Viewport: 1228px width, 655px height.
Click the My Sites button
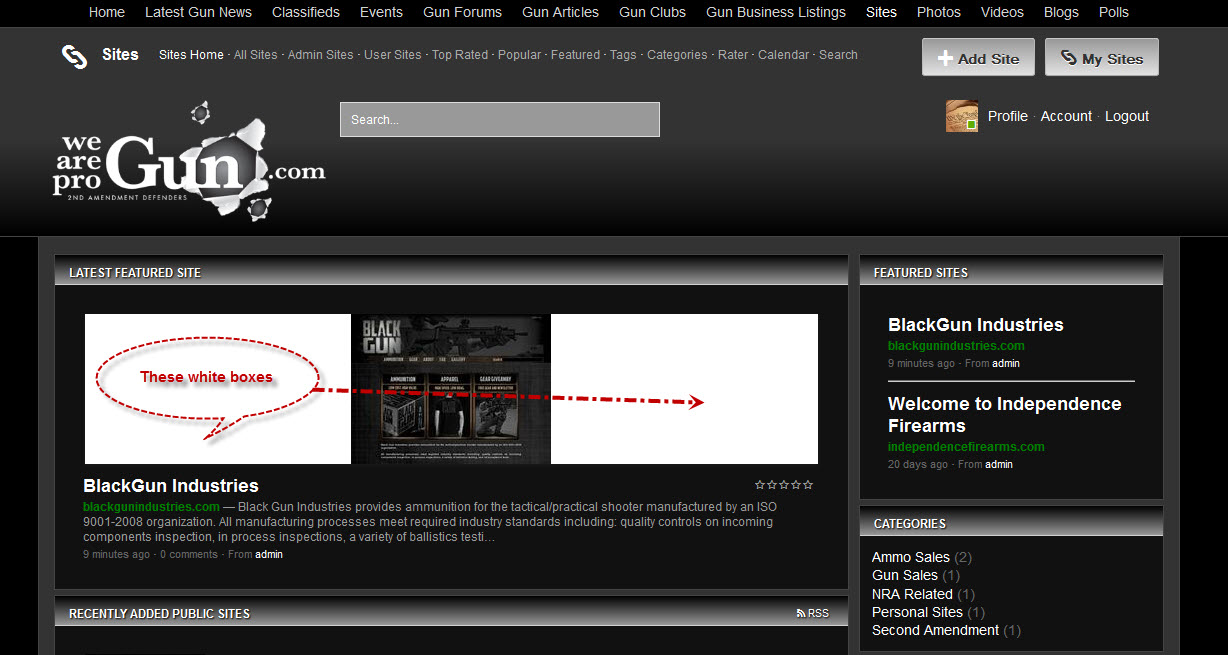(x=1102, y=58)
